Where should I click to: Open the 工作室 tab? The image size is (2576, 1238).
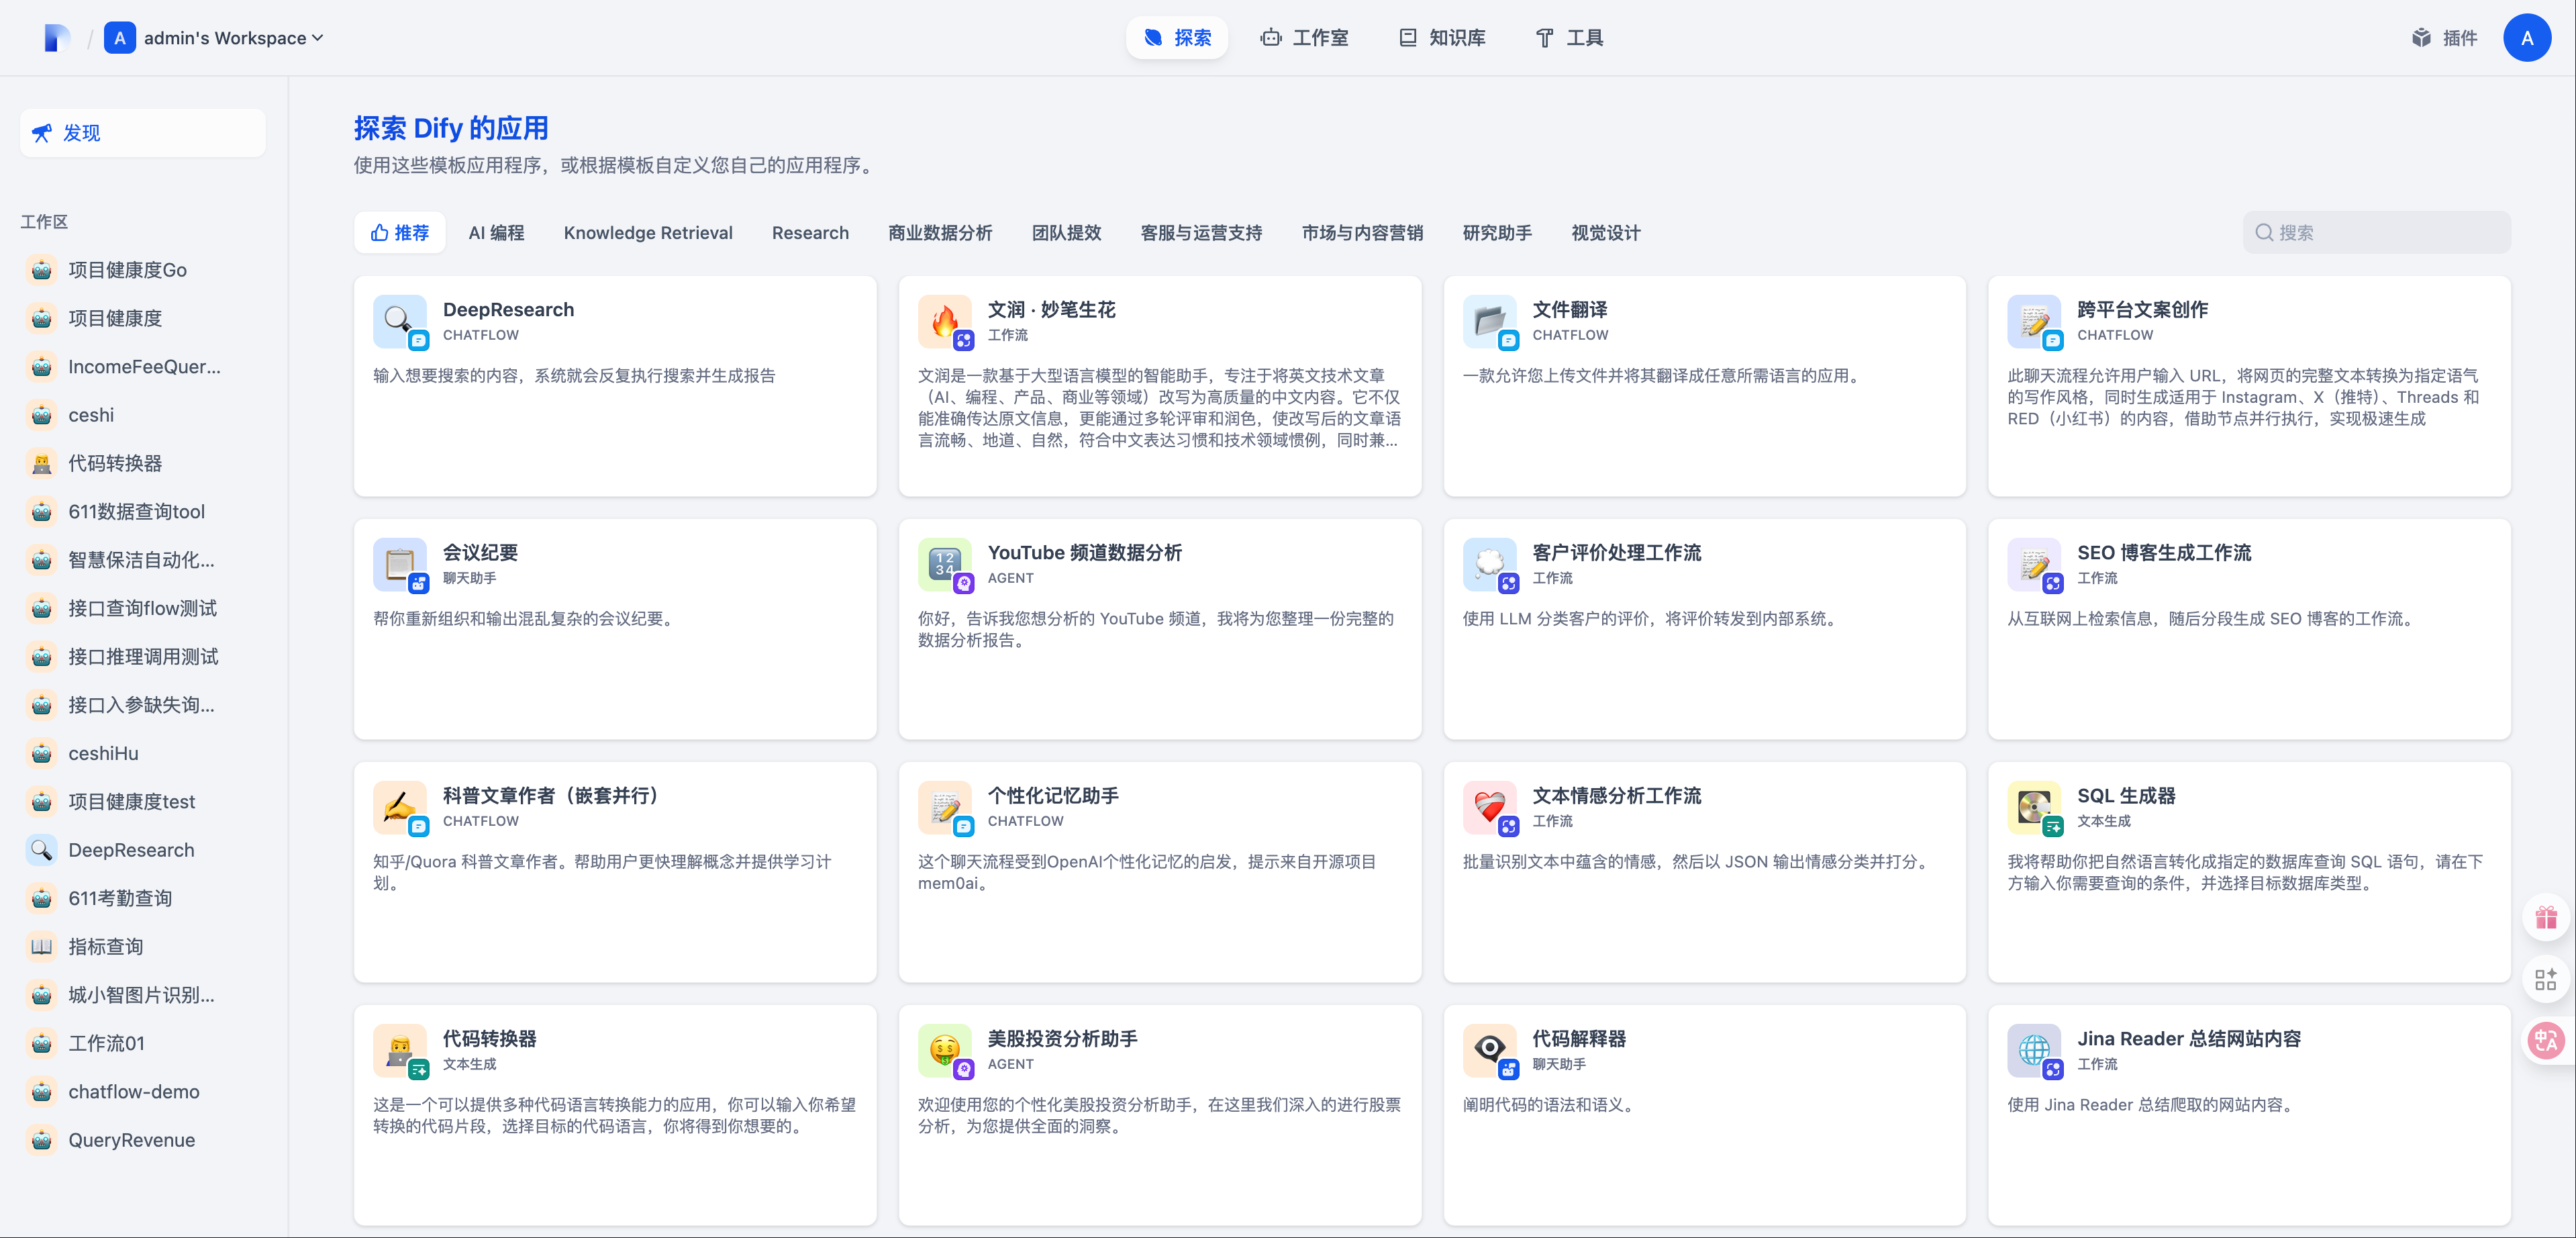pyautogui.click(x=1305, y=38)
